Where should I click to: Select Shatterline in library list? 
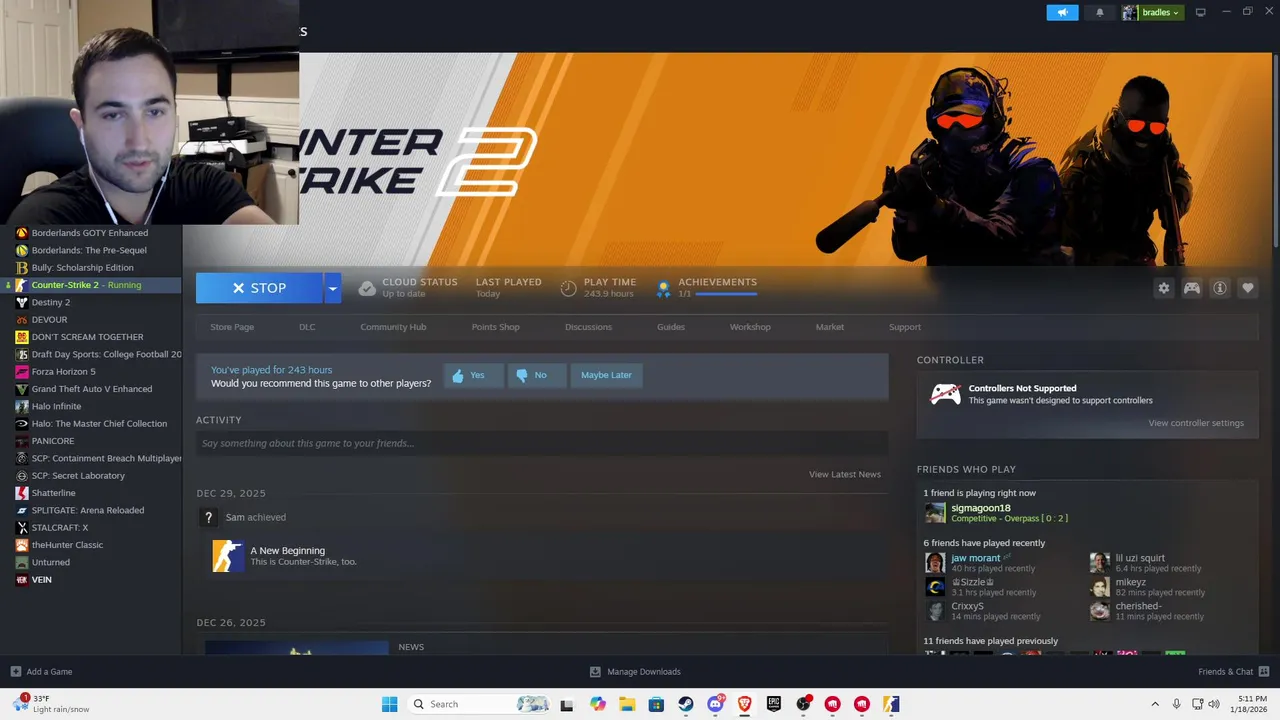click(x=53, y=493)
